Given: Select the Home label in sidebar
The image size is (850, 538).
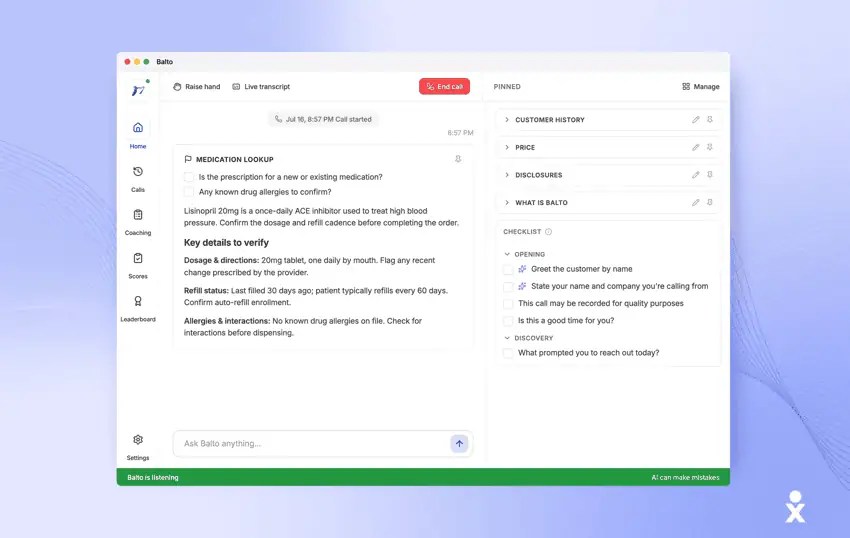Looking at the screenshot, I should 138,146.
